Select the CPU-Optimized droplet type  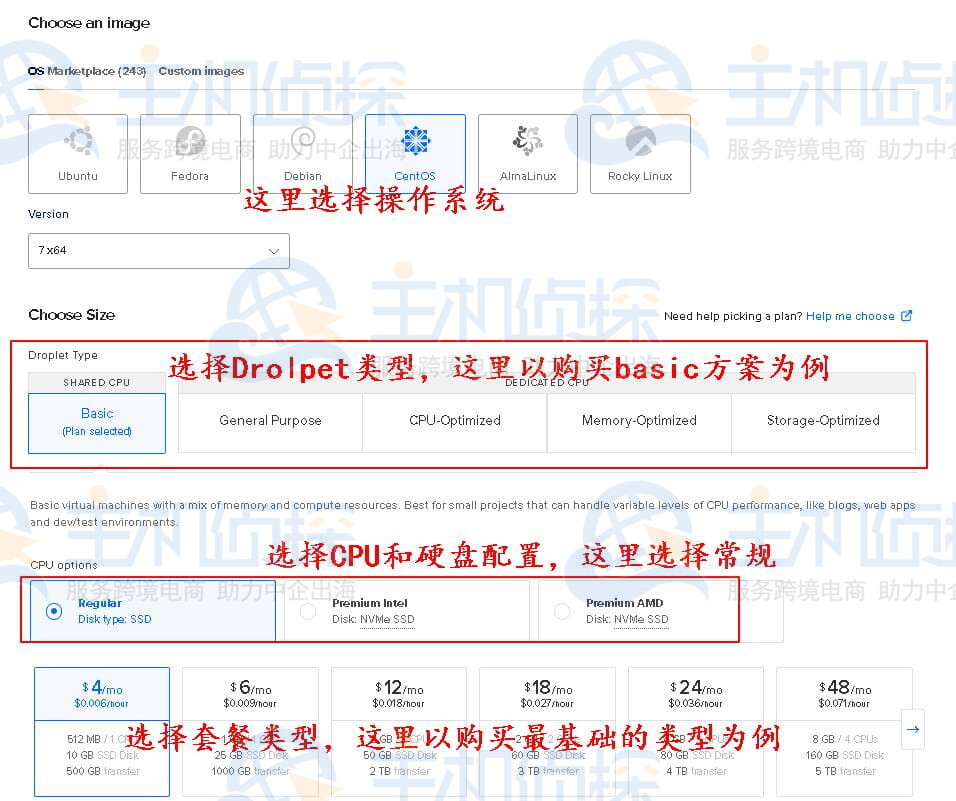tap(455, 420)
